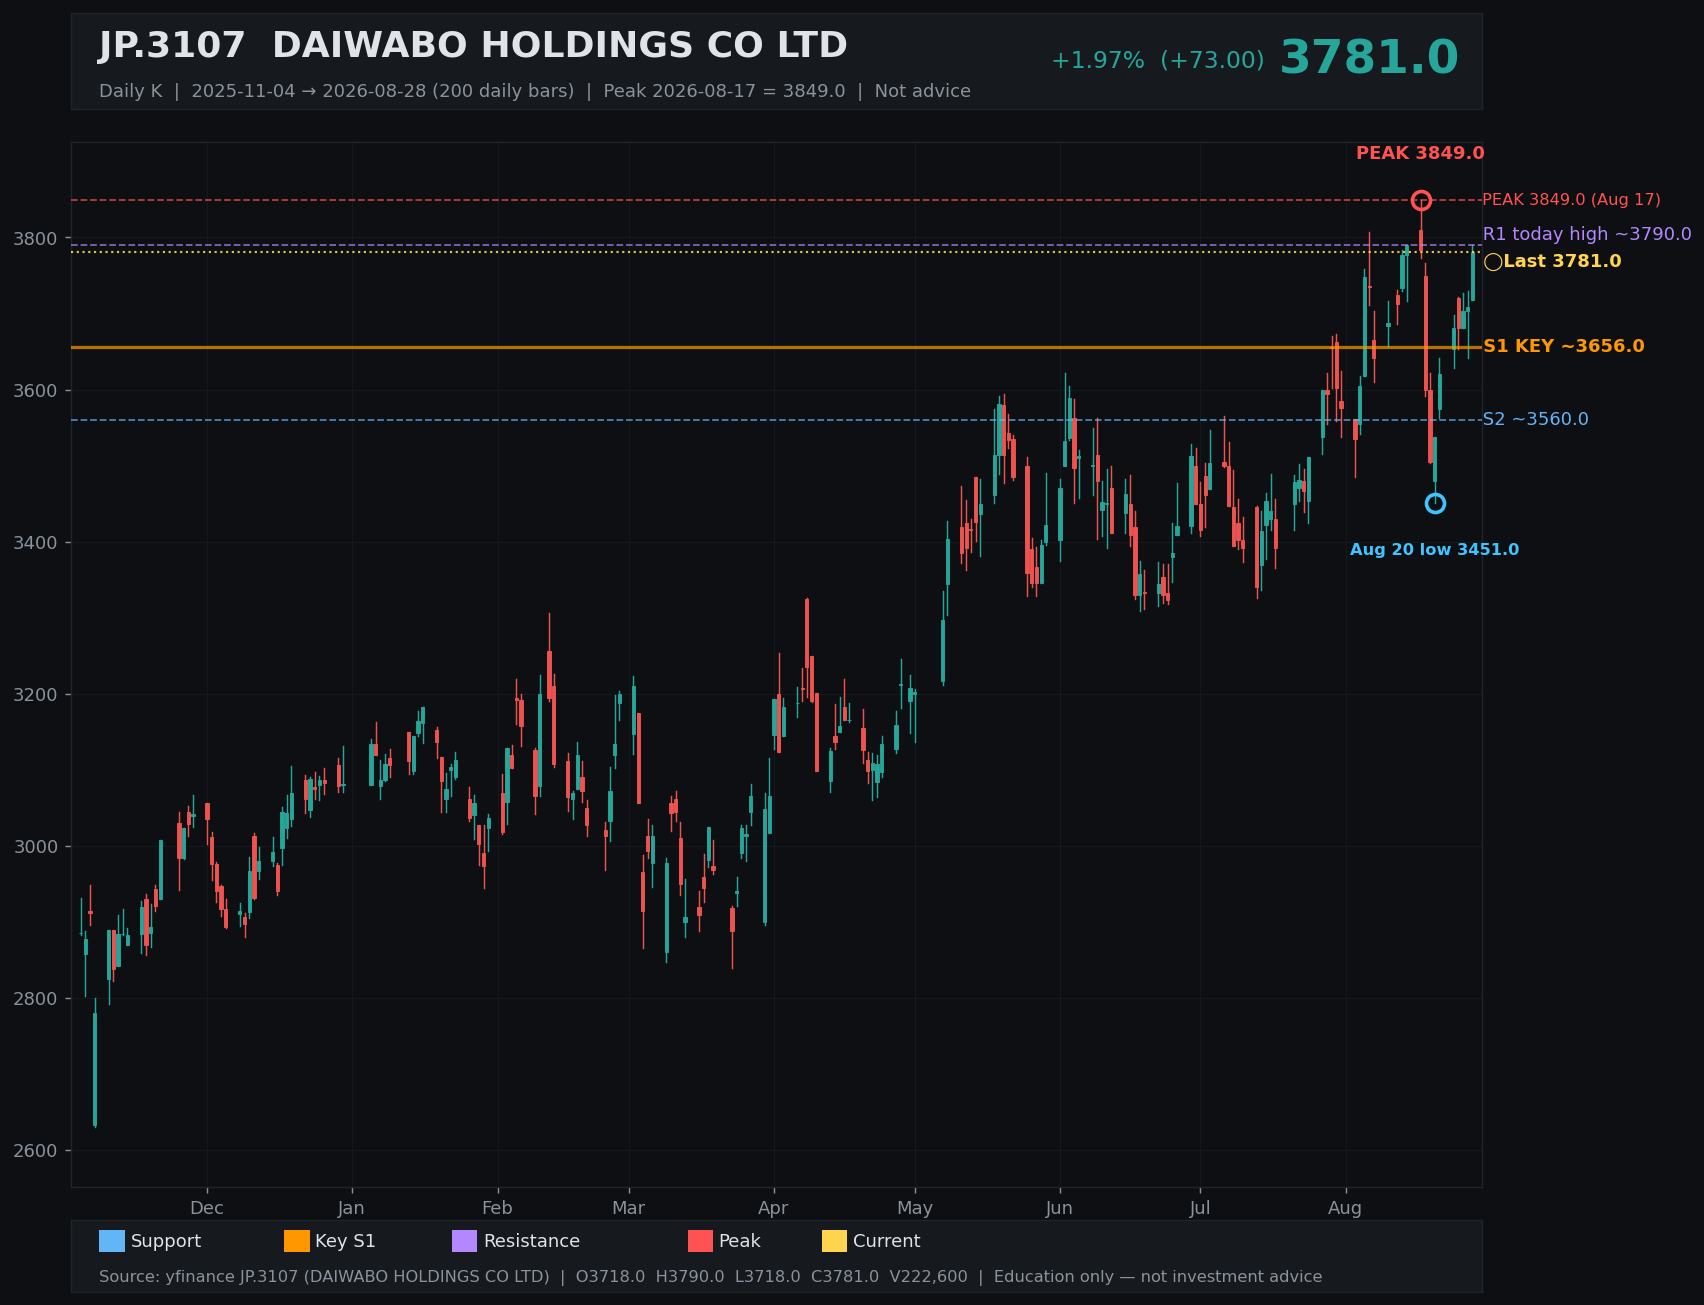The width and height of the screenshot is (1704, 1305).
Task: Click the "Jul" x-axis month label
Action: click(x=1200, y=1208)
